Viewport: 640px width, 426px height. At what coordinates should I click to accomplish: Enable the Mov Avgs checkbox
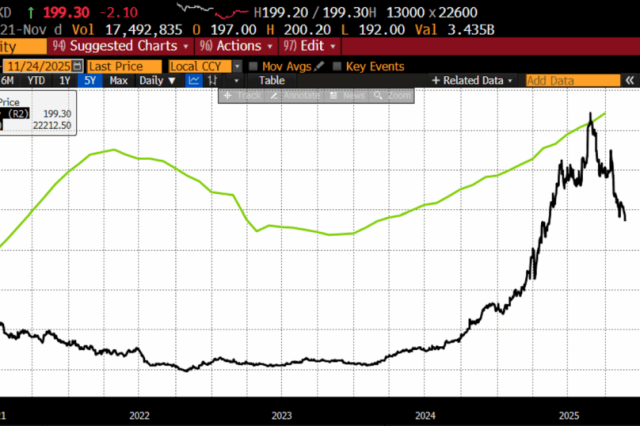point(252,66)
